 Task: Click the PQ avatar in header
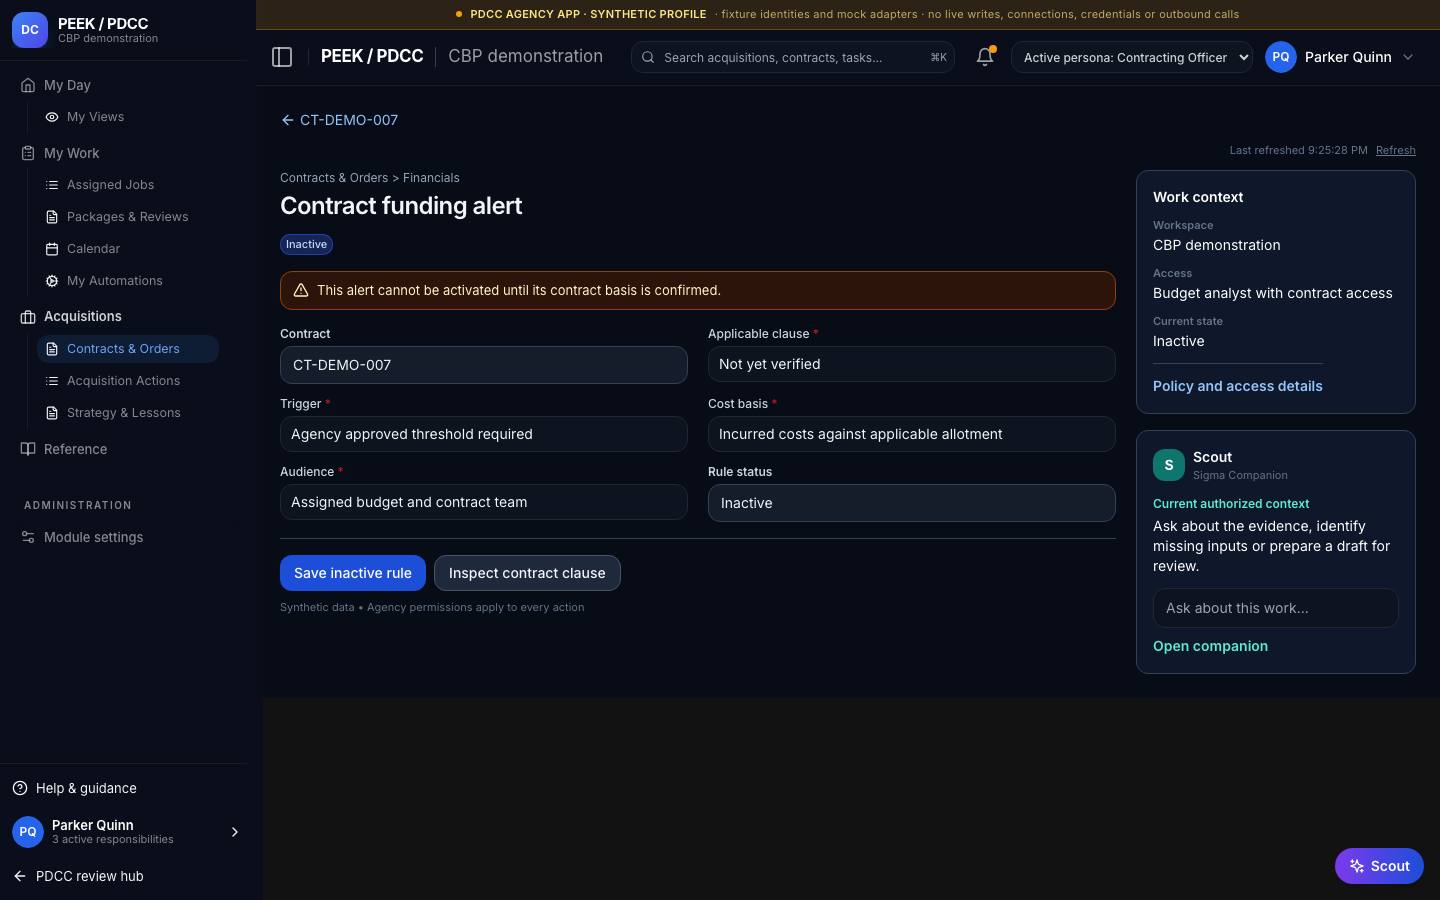coord(1281,57)
